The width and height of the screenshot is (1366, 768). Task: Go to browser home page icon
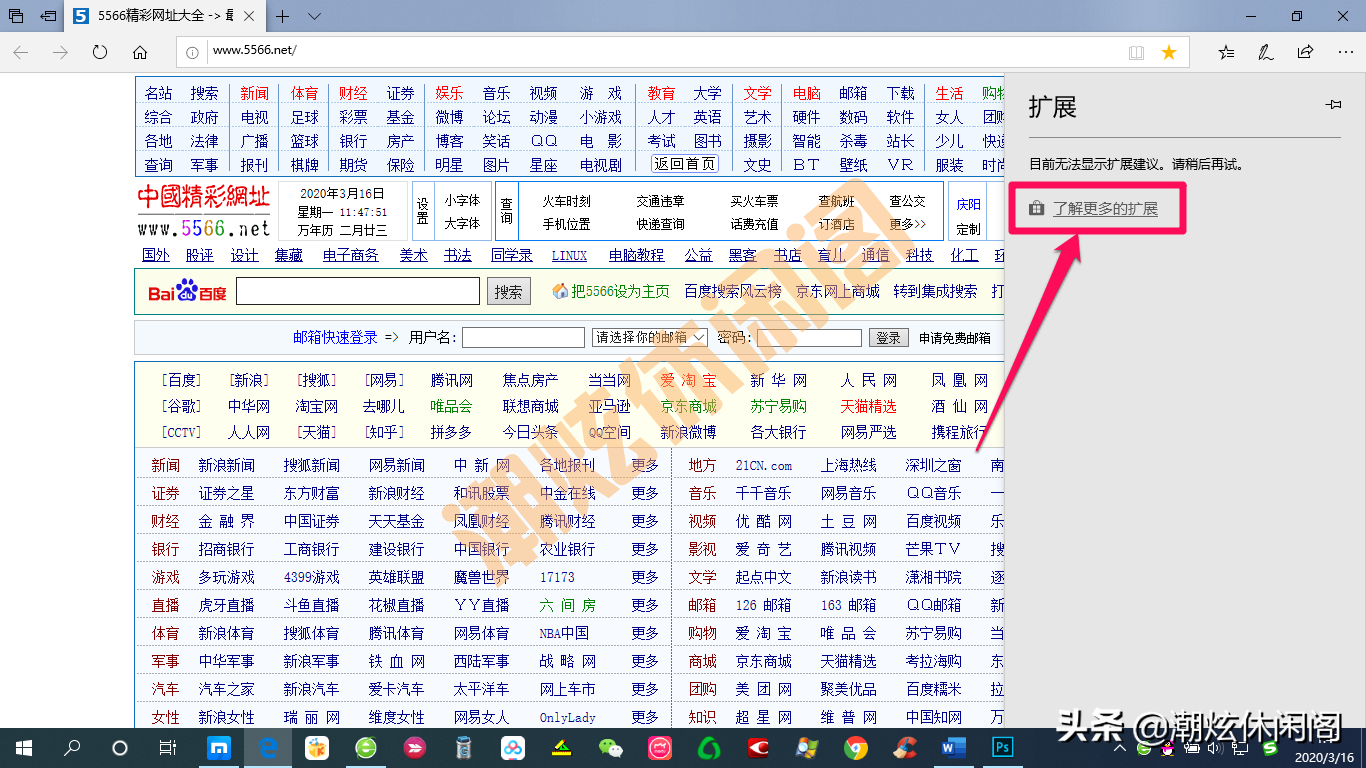140,52
